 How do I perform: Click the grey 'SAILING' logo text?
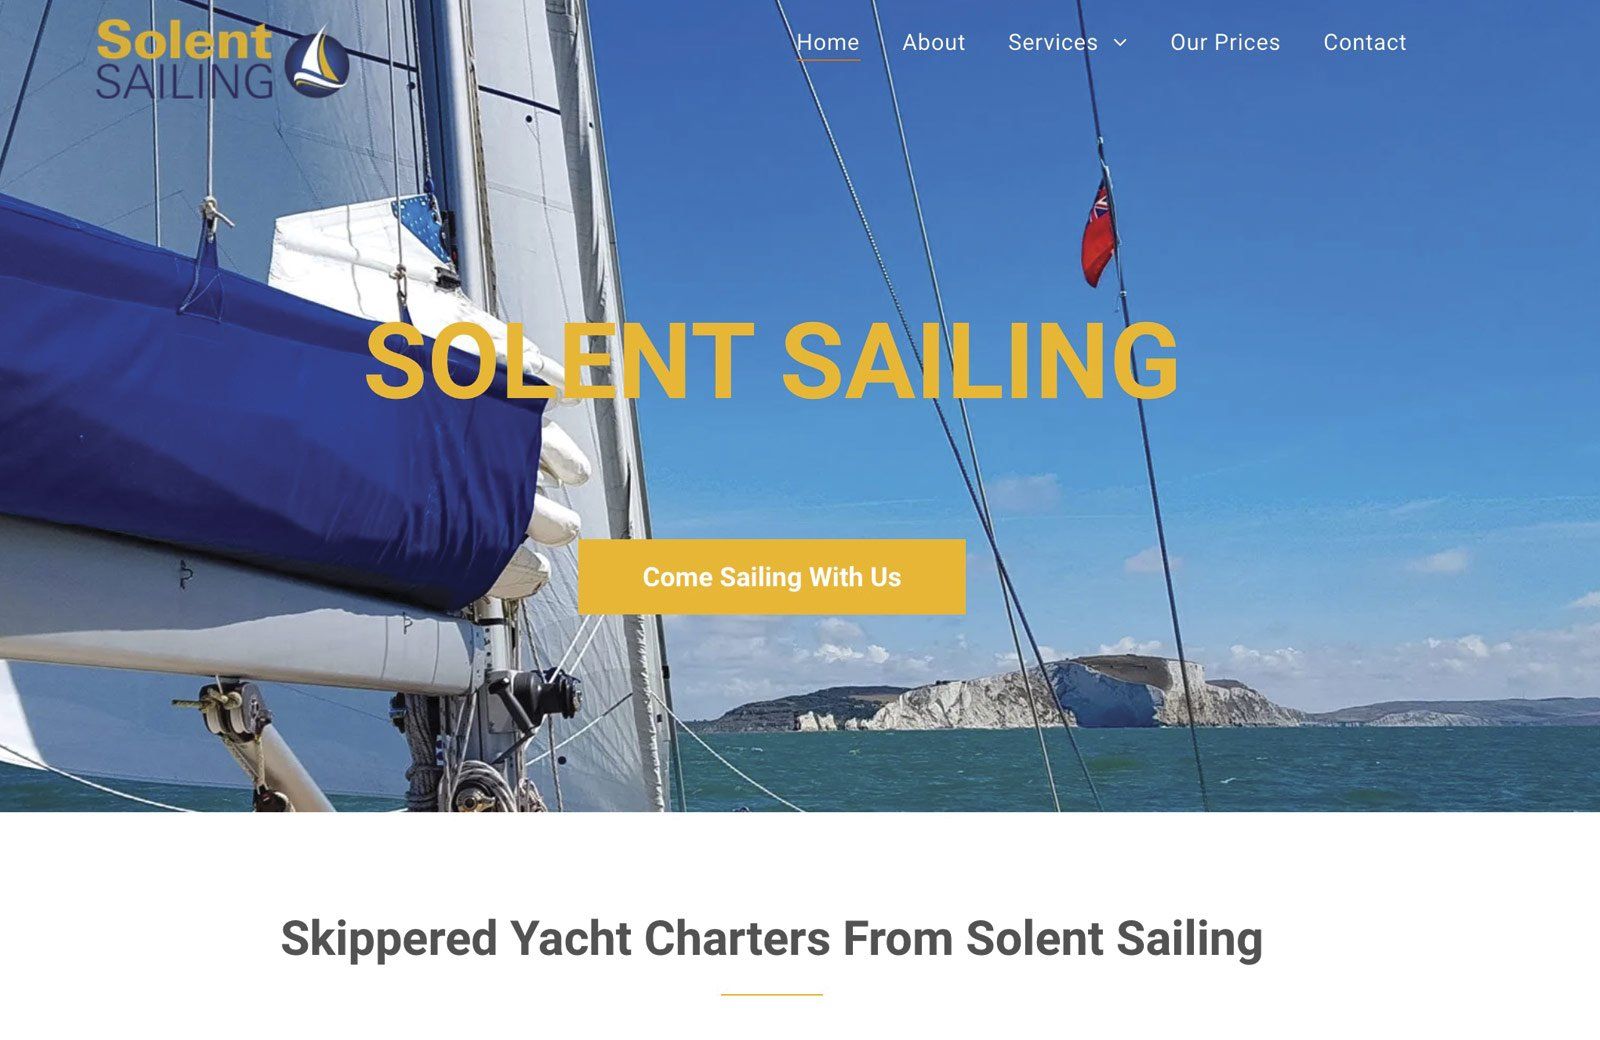pyautogui.click(x=184, y=82)
